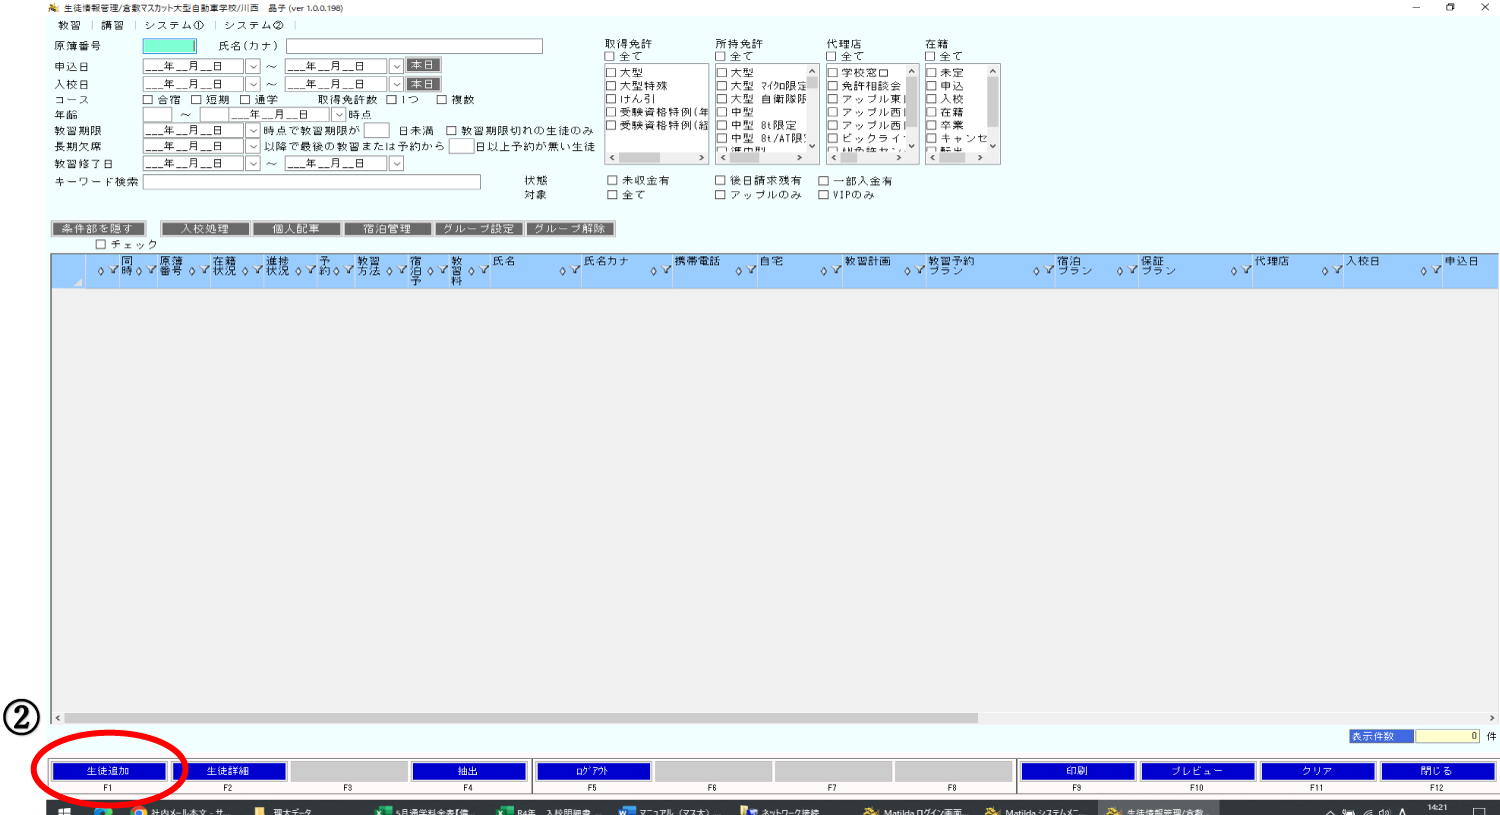Screen dimensions: 1500x815
Task: Click the filter icon in 自宅 column header
Action: [x=836, y=271]
